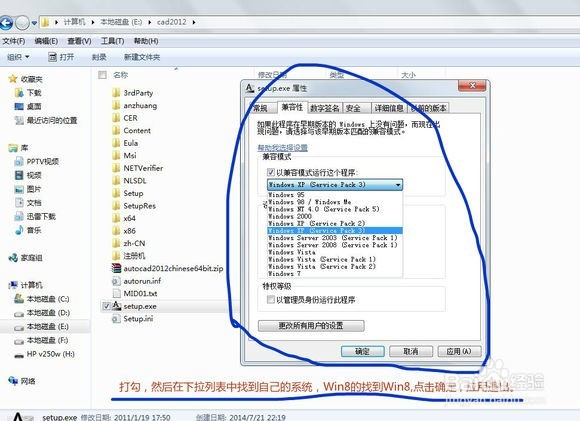
Task: Toggle select-all checkbox beside 名称 header
Action: pyautogui.click(x=102, y=75)
